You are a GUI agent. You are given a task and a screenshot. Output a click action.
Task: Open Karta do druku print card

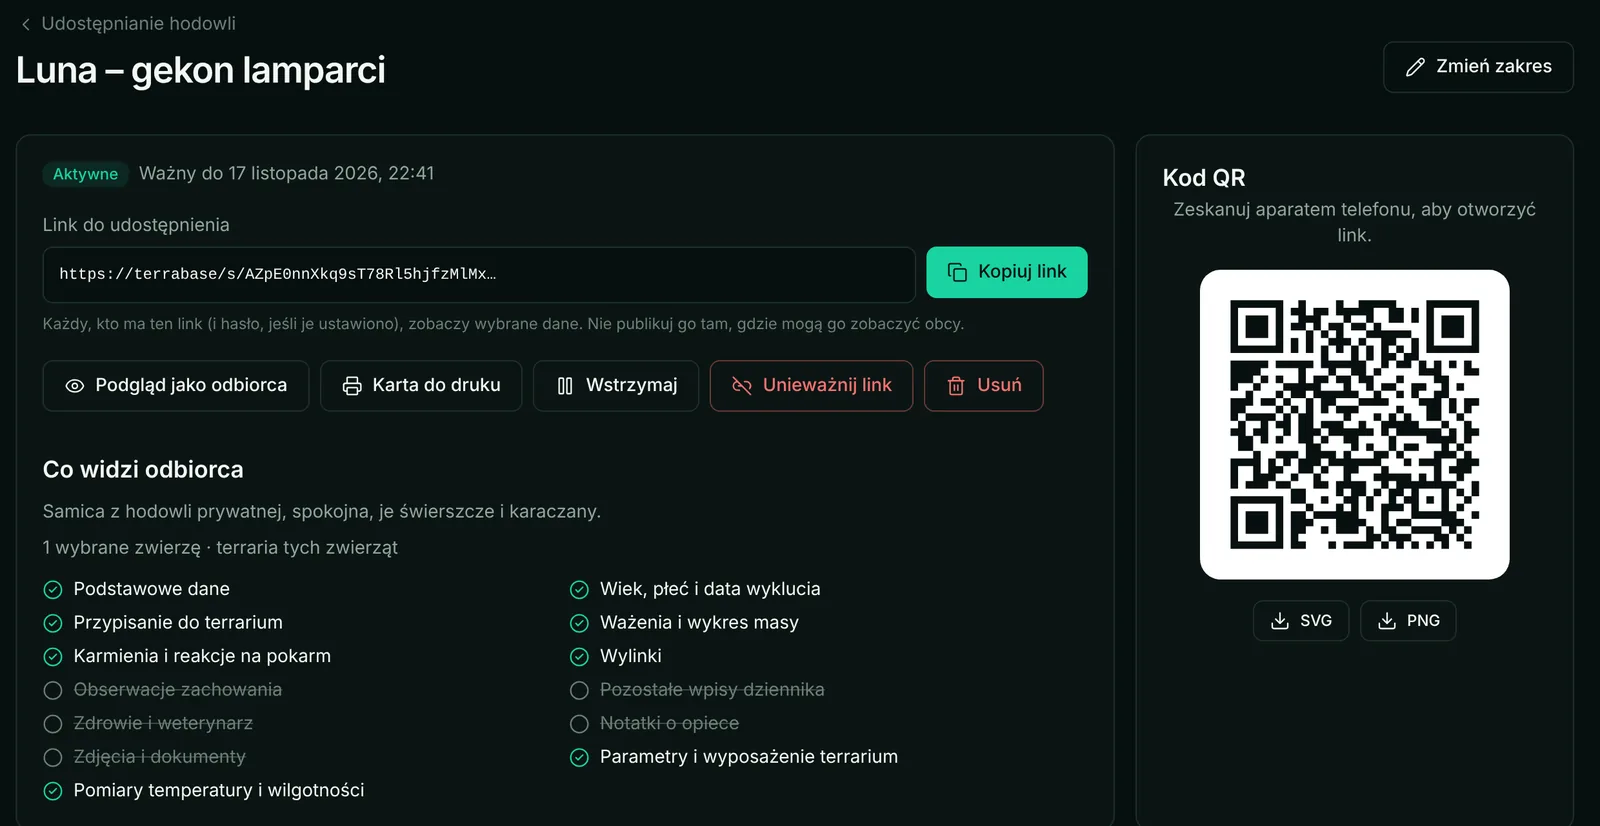pyautogui.click(x=421, y=386)
